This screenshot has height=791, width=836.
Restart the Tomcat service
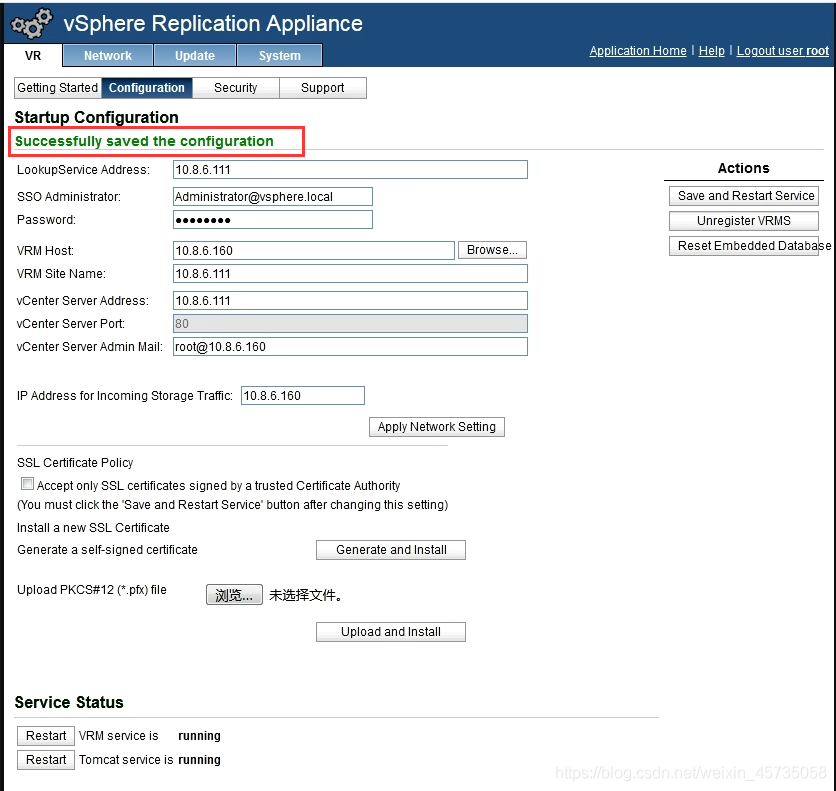(x=46, y=760)
